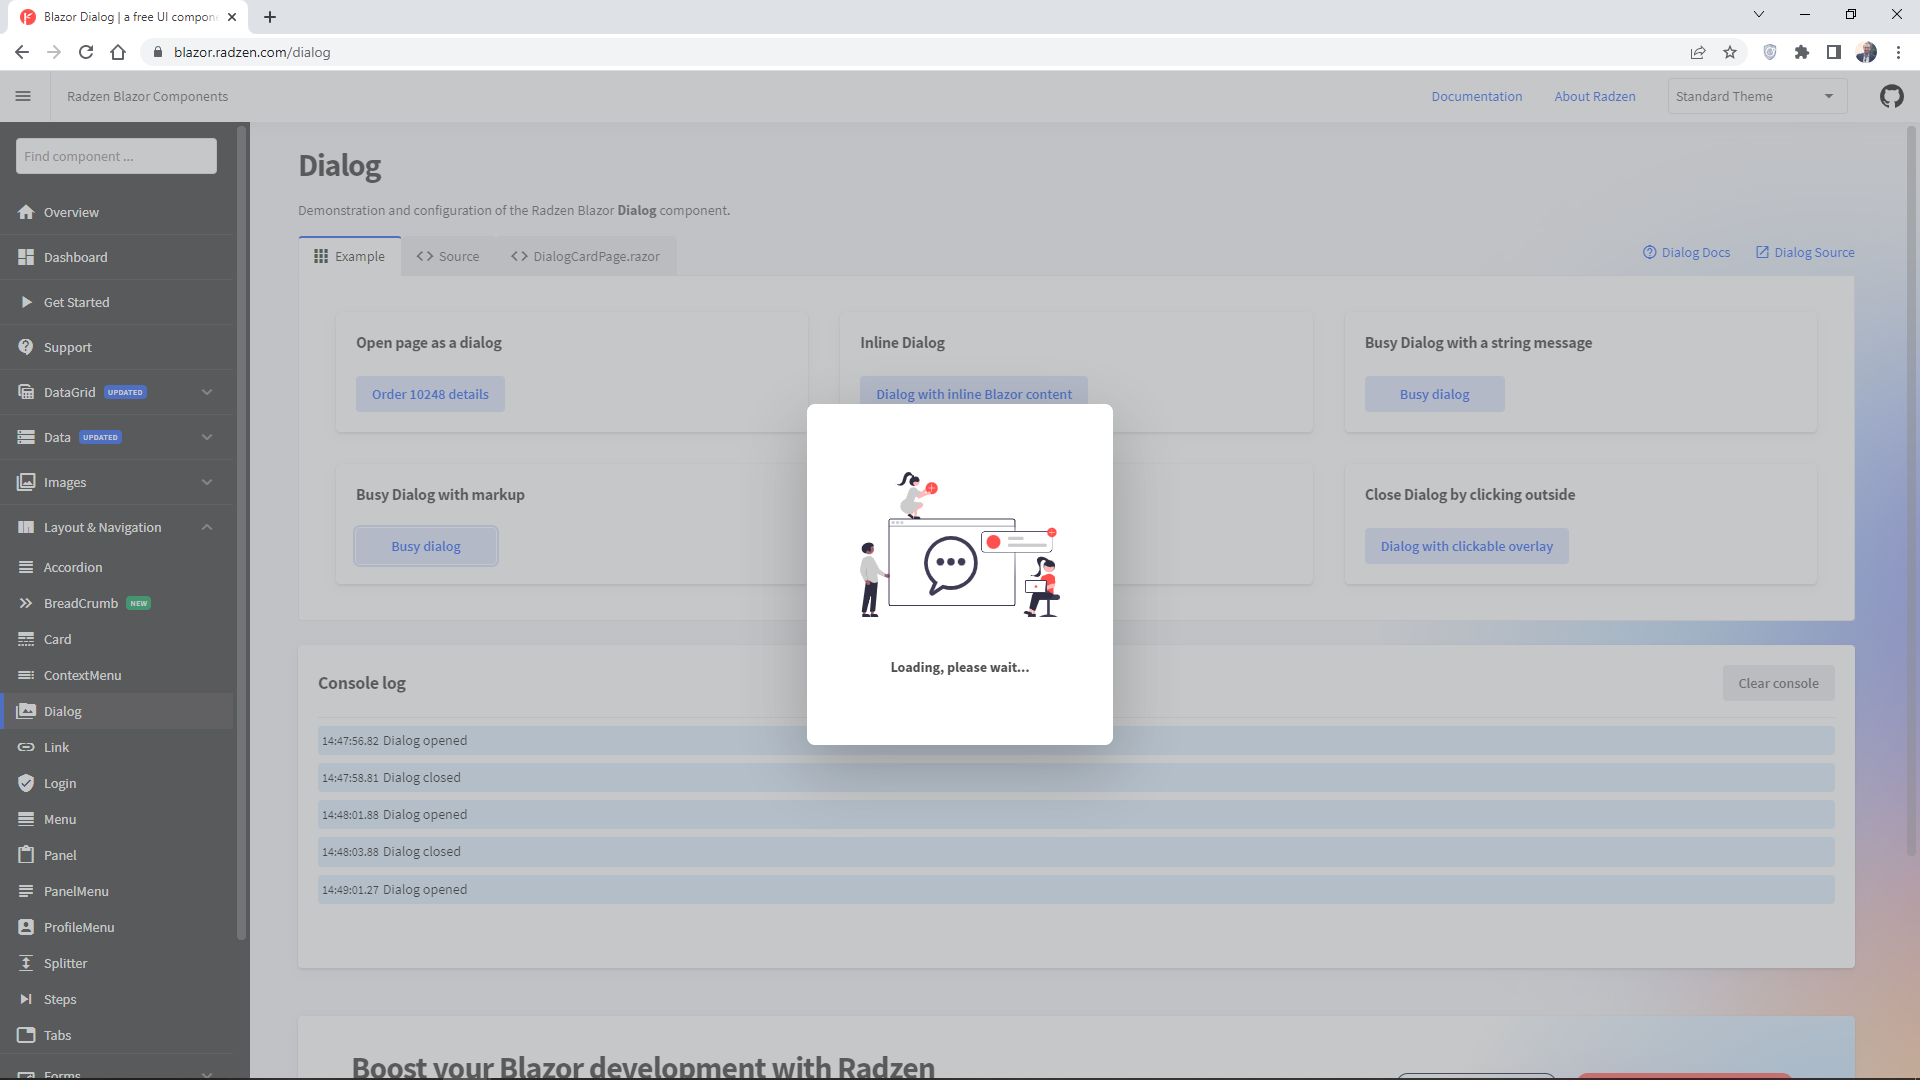Image resolution: width=1920 pixels, height=1080 pixels.
Task: Open the side panel icon
Action: [1834, 52]
